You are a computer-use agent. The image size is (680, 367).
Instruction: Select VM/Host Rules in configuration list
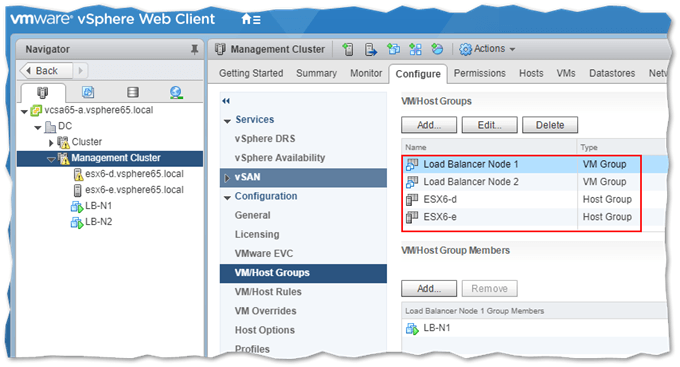[268, 292]
